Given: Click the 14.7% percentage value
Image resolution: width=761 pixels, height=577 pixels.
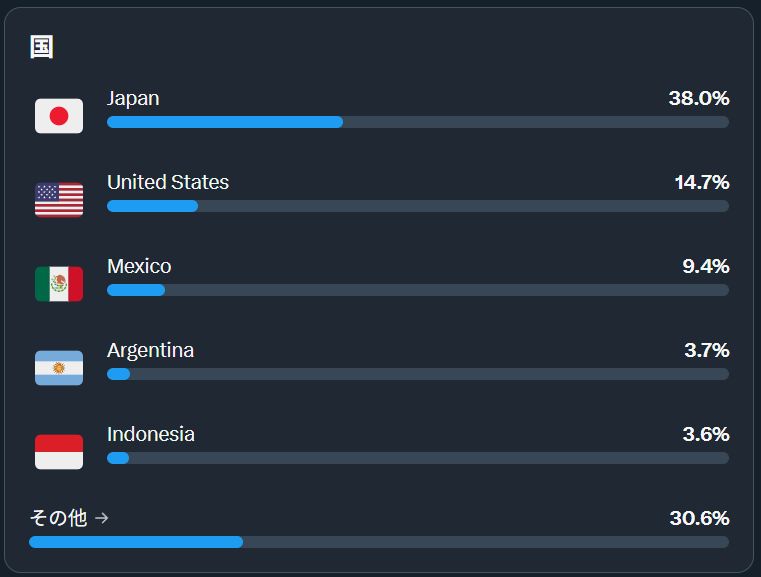Looking at the screenshot, I should (x=701, y=182).
